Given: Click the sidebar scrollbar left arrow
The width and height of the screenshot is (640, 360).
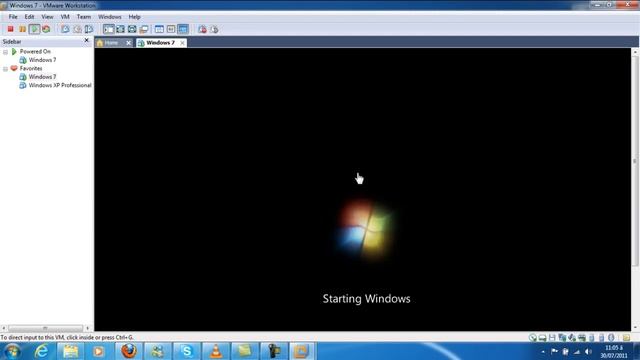Looking at the screenshot, I should coord(4,328).
